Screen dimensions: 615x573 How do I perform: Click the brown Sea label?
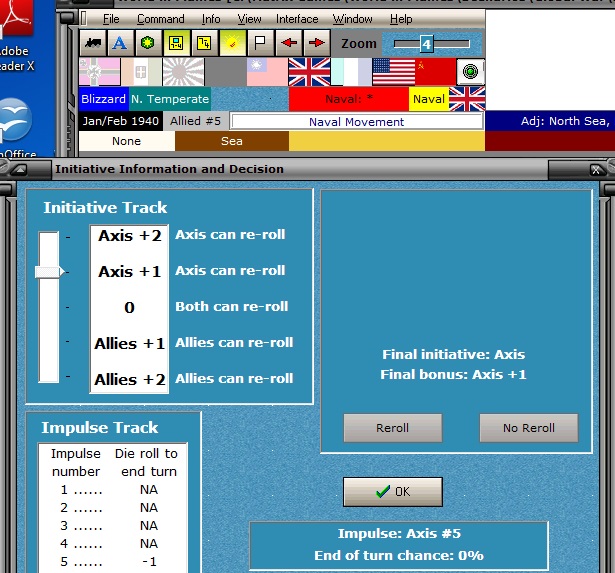point(232,141)
